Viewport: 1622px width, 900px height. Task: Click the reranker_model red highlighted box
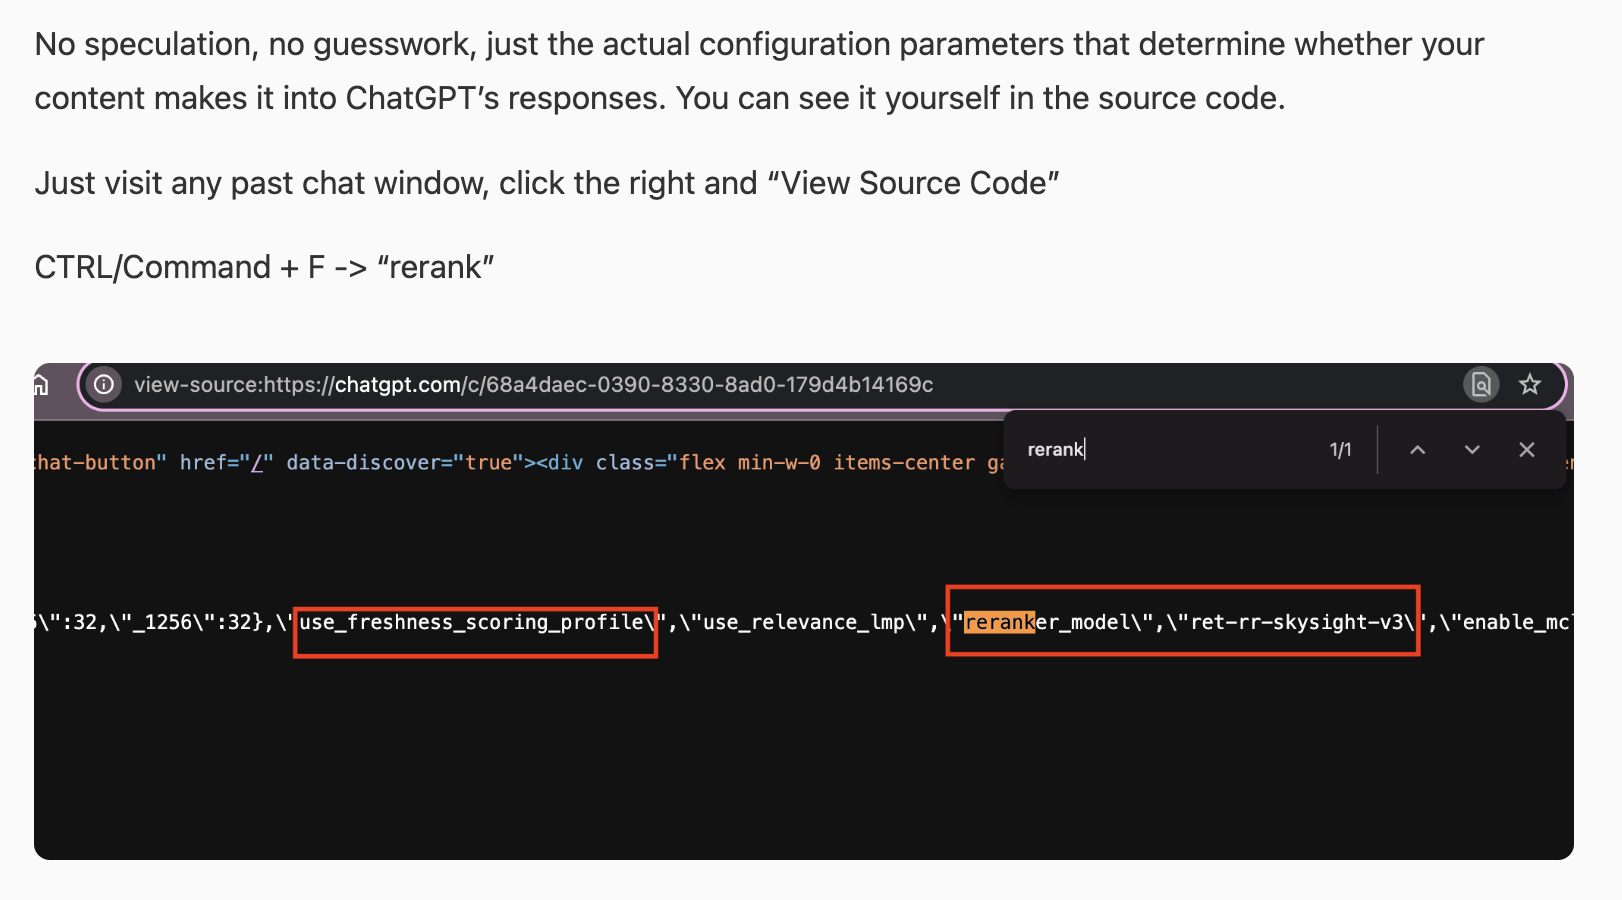[x=1183, y=622]
